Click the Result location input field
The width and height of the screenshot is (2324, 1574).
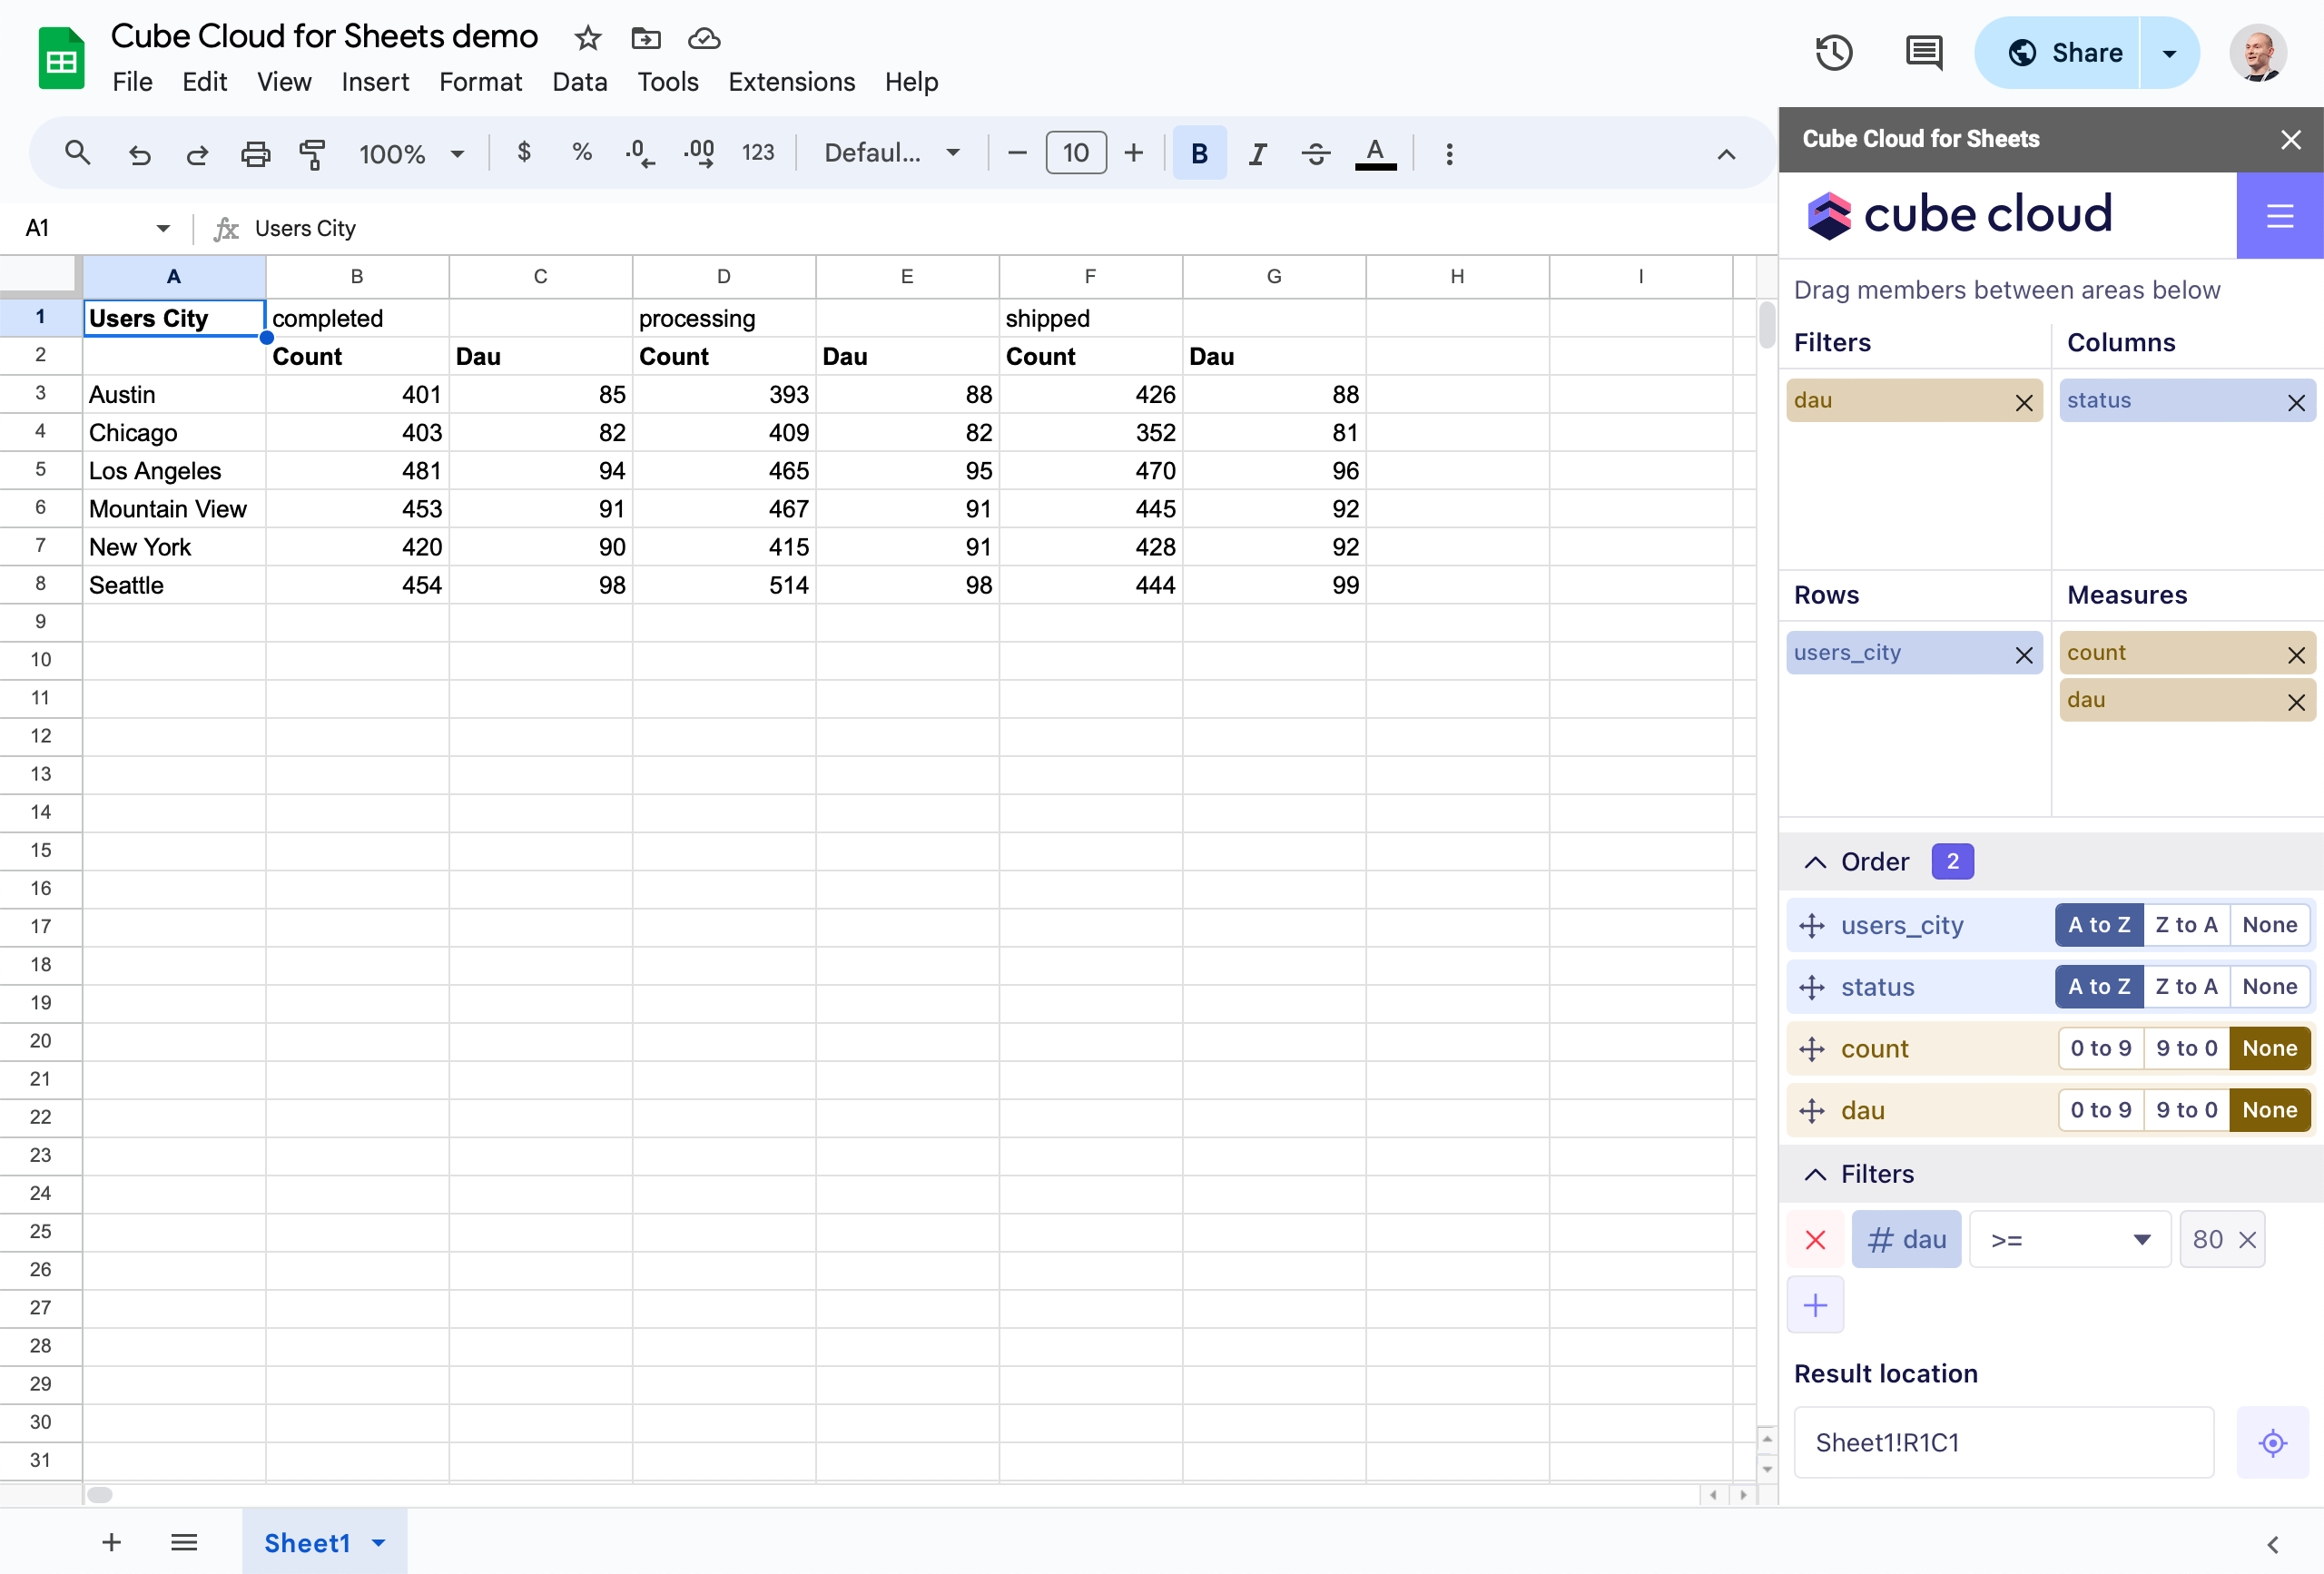pyautogui.click(x=2003, y=1442)
